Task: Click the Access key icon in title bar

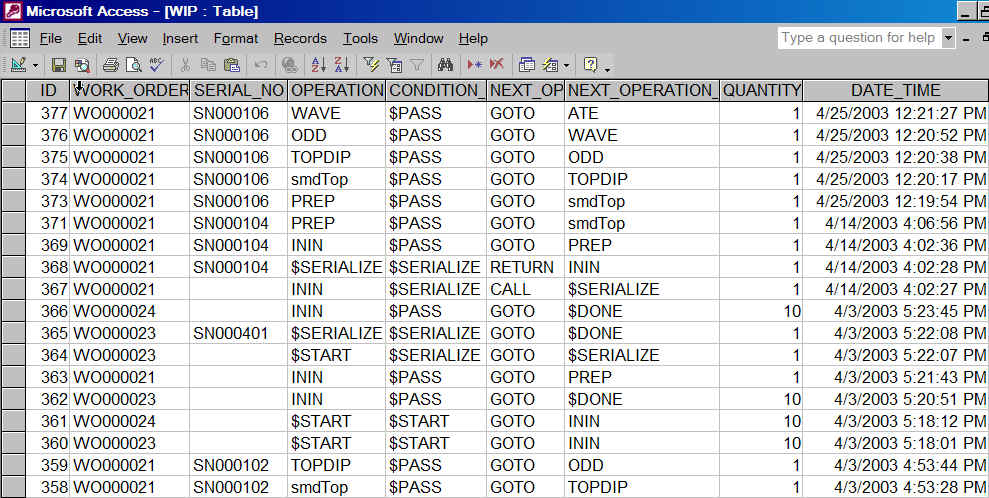Action: 12,11
